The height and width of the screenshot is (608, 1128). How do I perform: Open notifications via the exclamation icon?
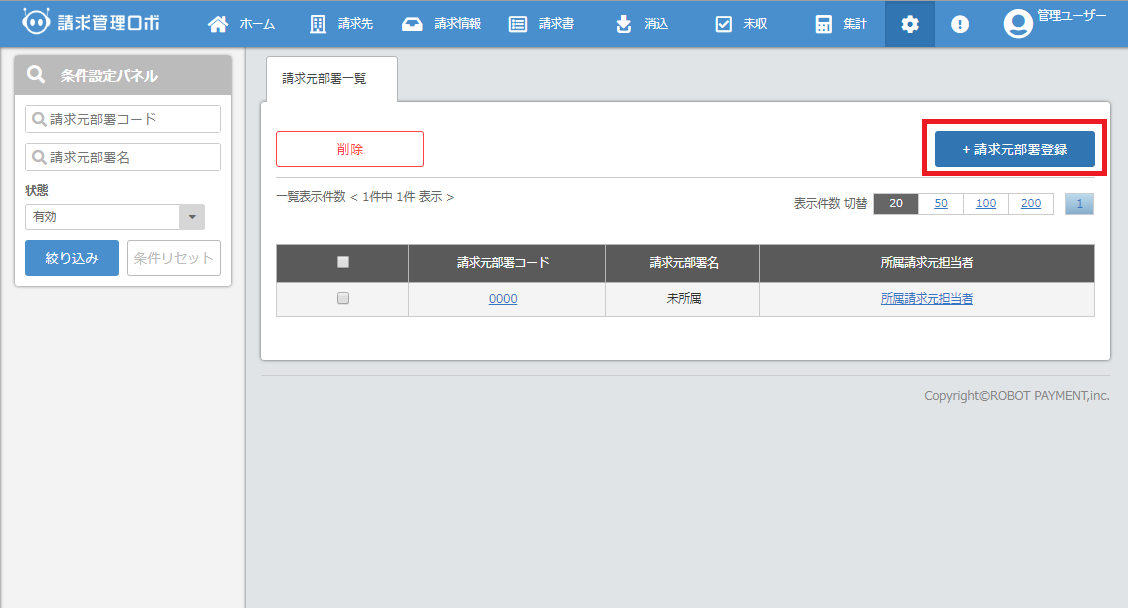(x=960, y=24)
